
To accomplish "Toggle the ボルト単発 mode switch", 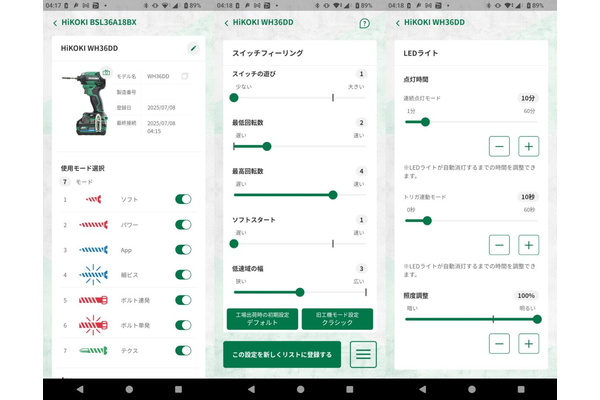I will pos(183,325).
